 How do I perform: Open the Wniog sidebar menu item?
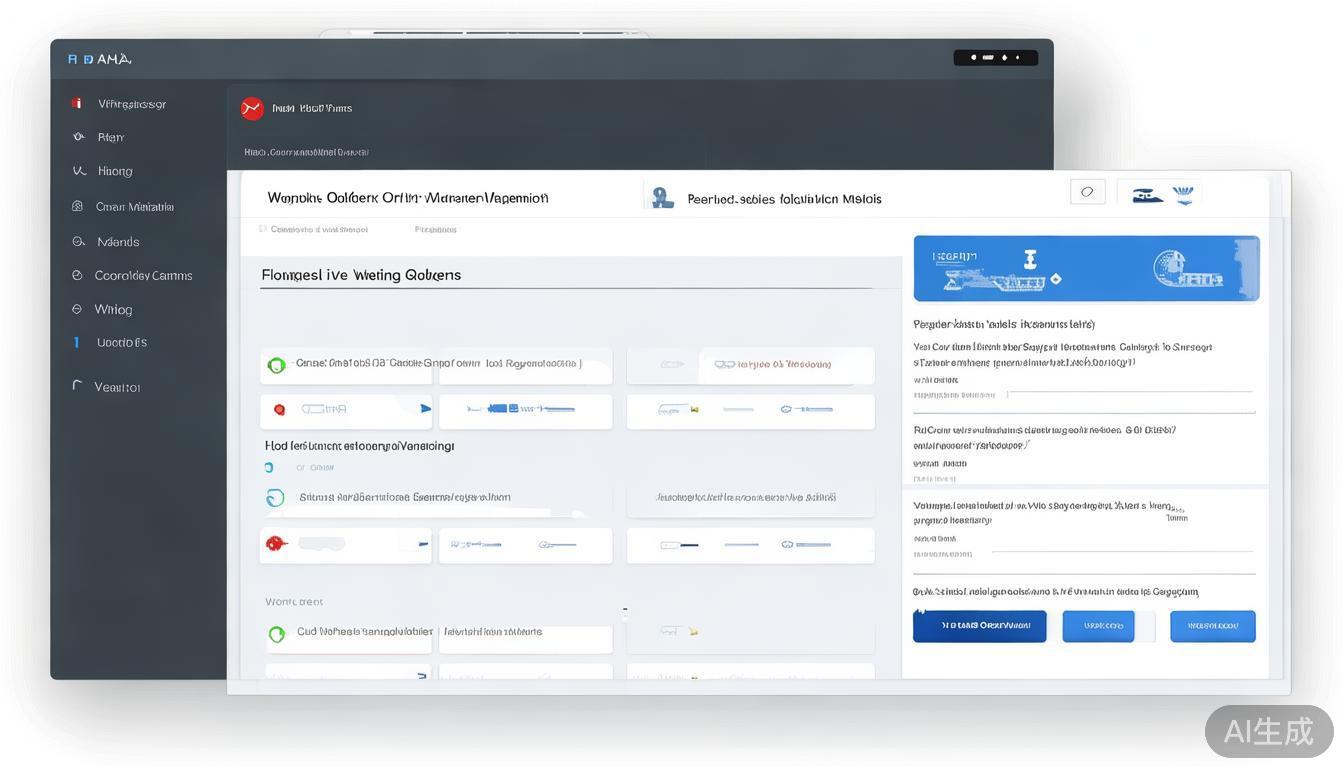click(x=113, y=309)
